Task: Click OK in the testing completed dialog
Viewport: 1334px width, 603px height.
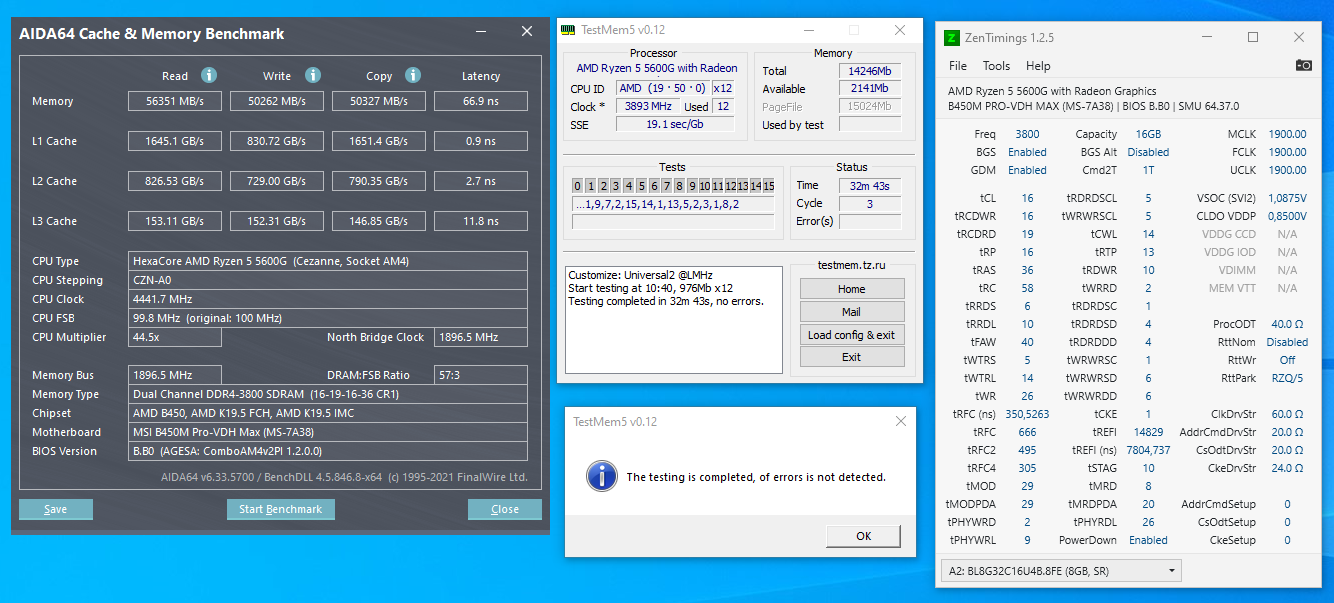Action: click(864, 536)
